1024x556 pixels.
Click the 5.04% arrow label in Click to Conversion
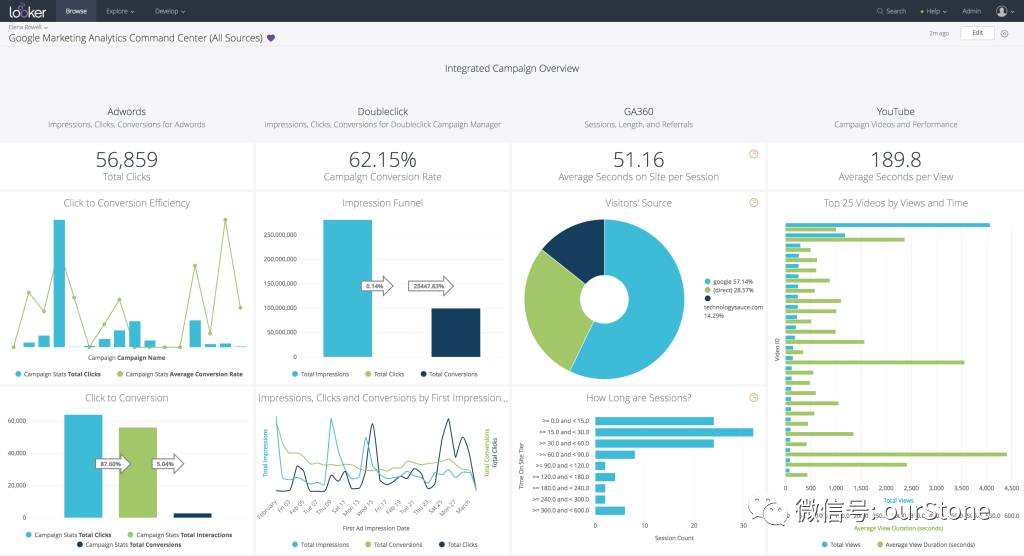click(x=167, y=464)
